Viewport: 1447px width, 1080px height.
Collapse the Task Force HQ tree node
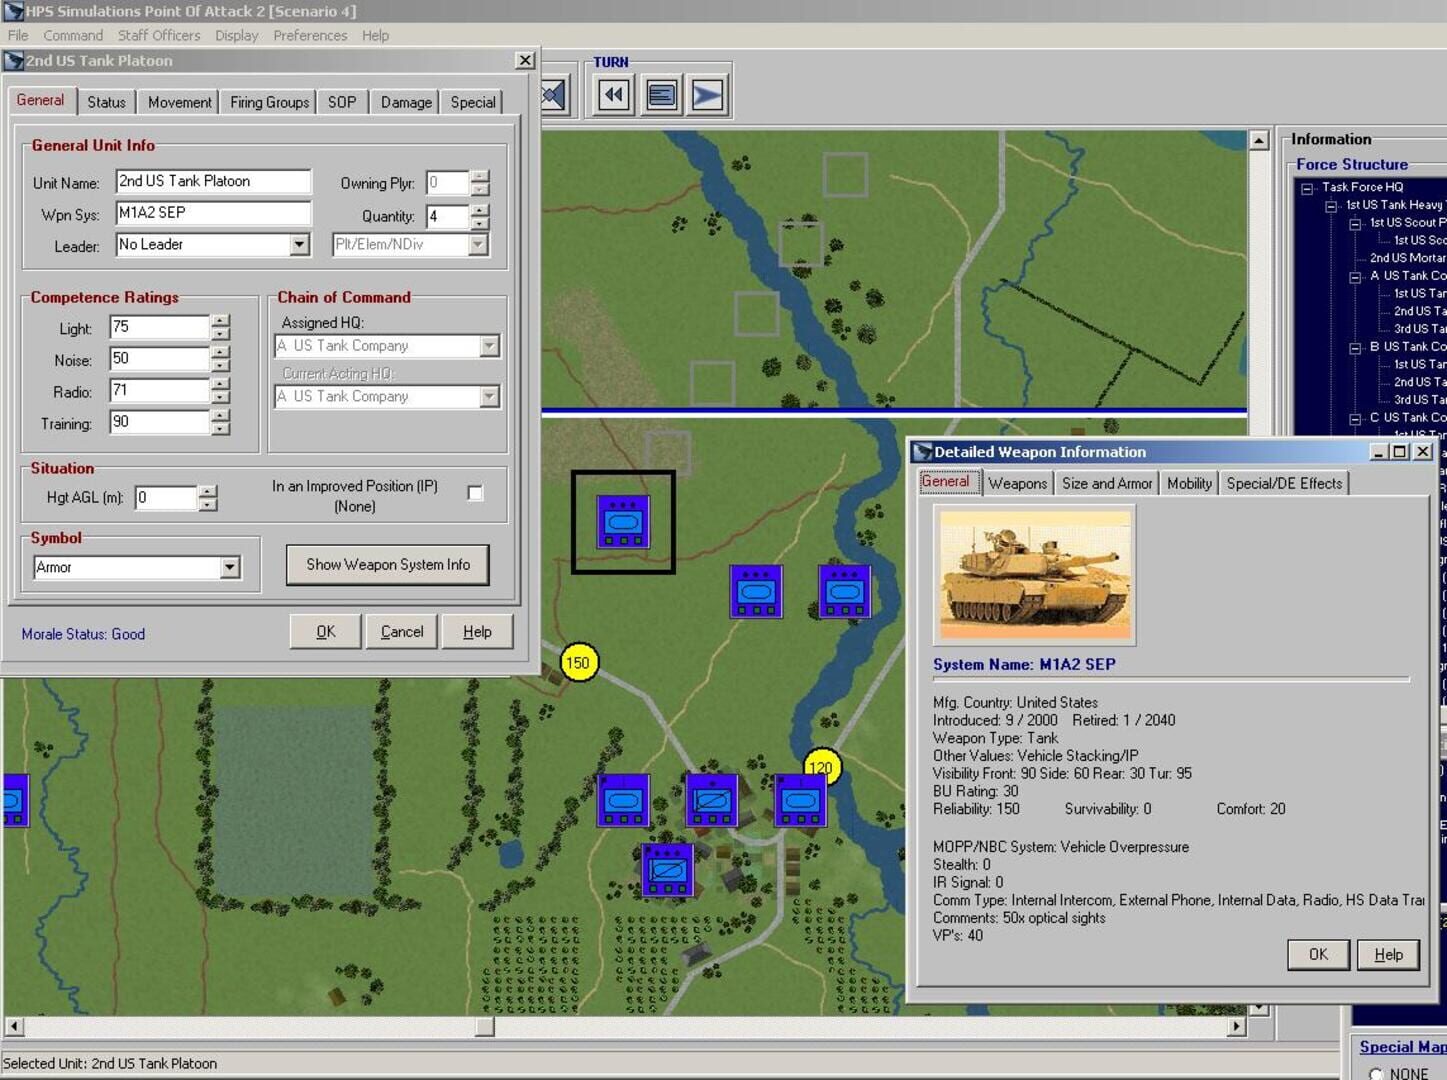click(x=1309, y=187)
